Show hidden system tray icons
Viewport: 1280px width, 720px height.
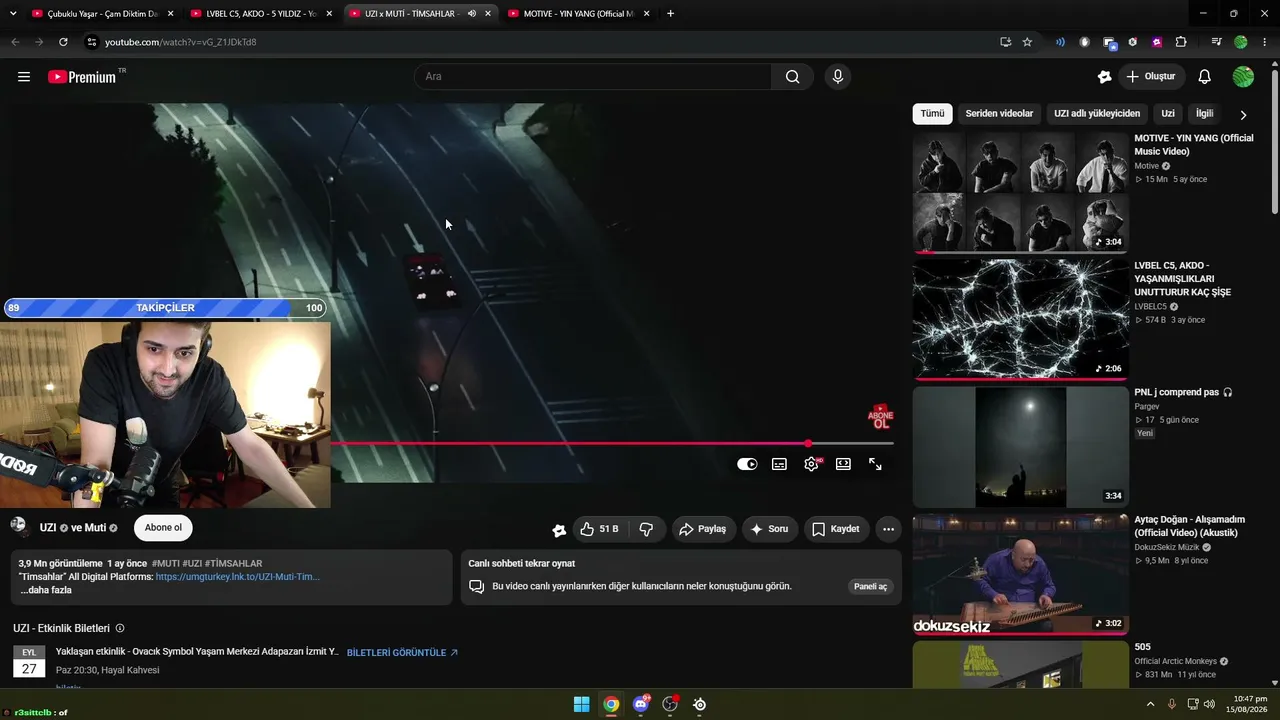tap(1150, 704)
